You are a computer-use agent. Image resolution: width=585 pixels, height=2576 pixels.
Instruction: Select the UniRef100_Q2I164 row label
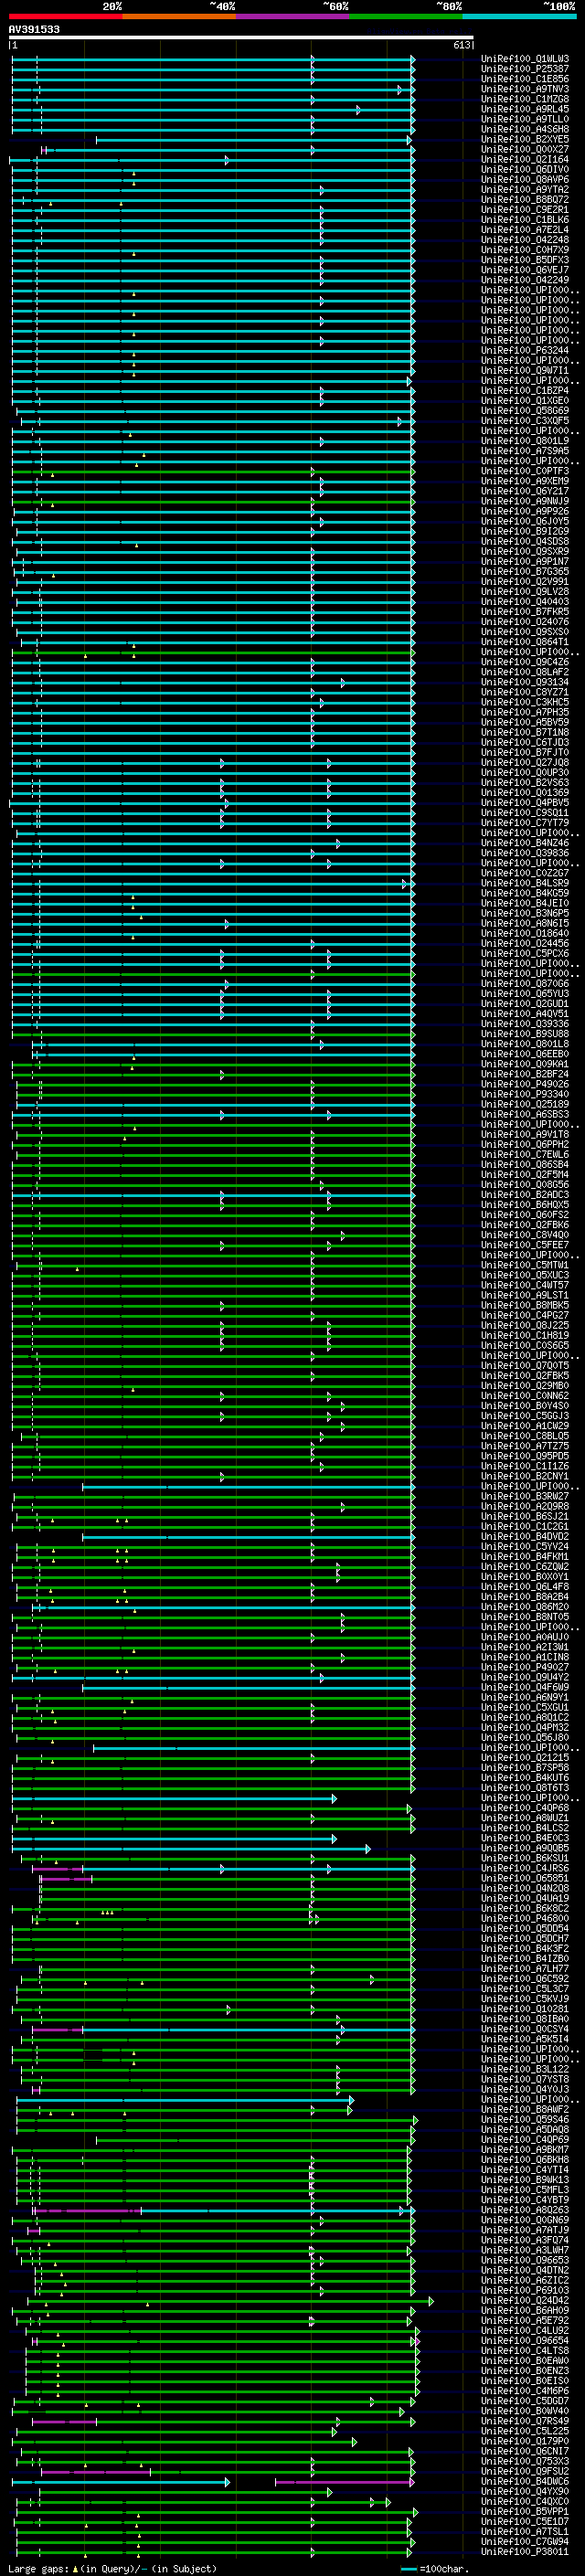pyautogui.click(x=525, y=159)
